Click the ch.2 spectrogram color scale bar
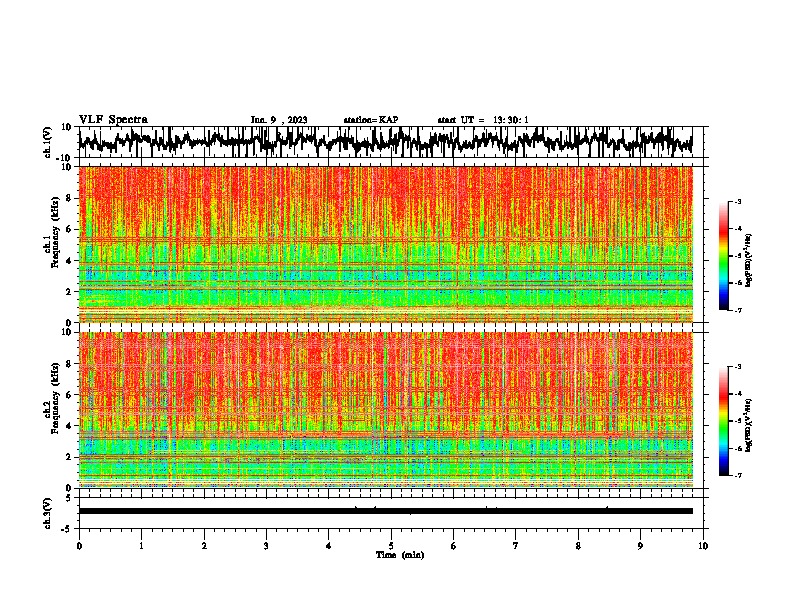Image resolution: width=792 pixels, height=612 pixels. tap(723, 421)
